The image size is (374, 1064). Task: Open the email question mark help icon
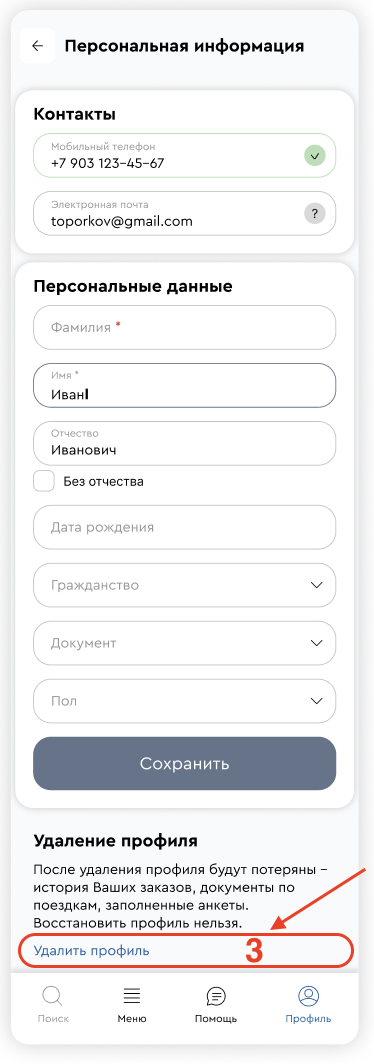(x=314, y=214)
